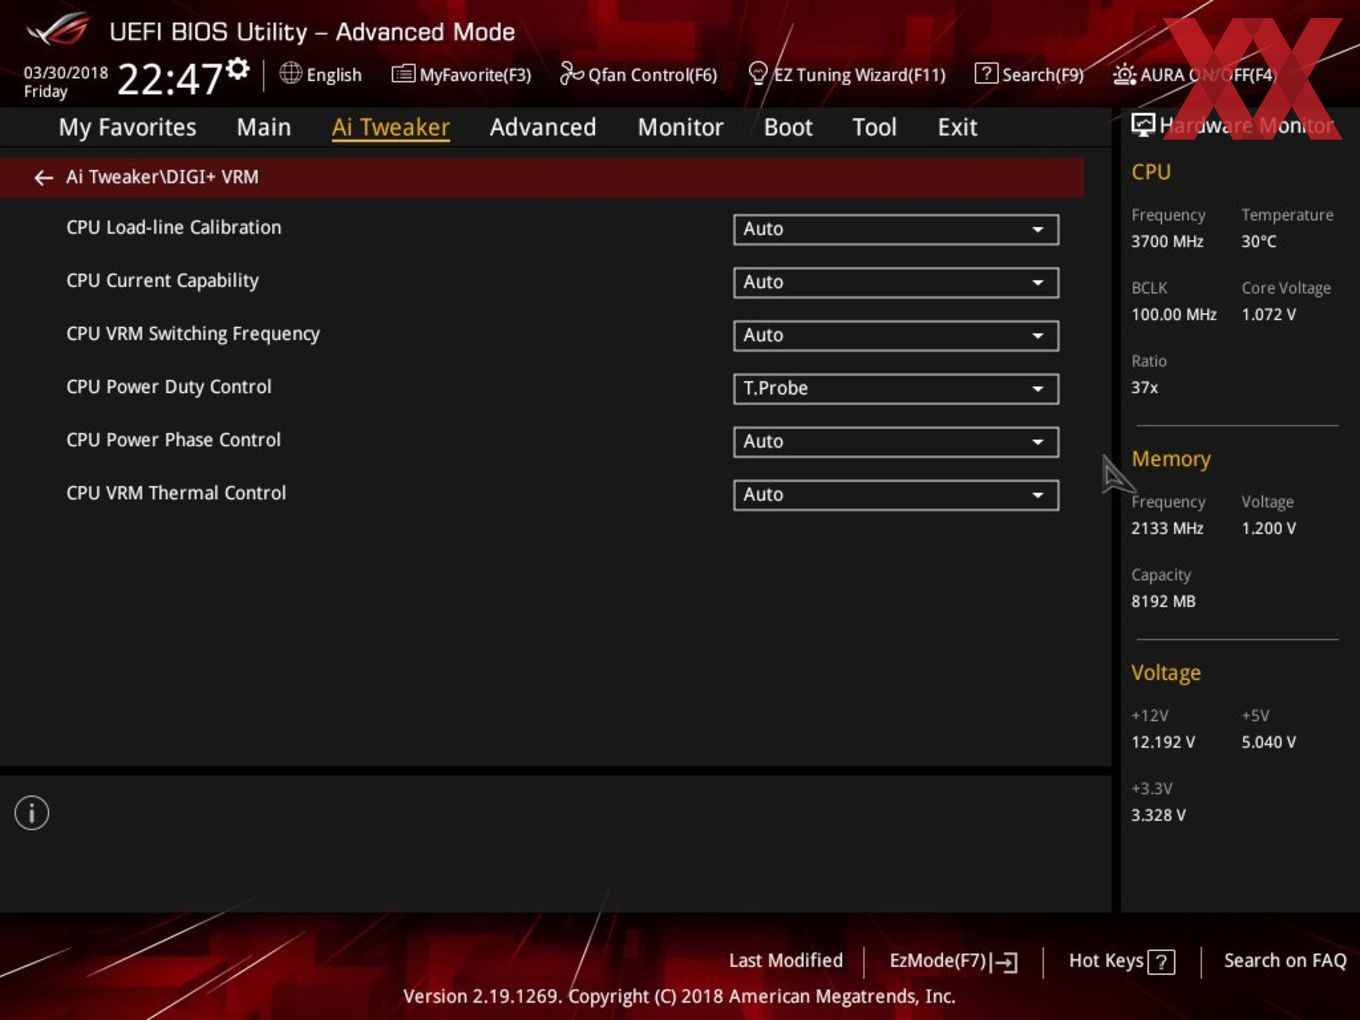Viewport: 1360px width, 1020px height.
Task: Toggle AURA ON/OFF(F4)
Action: [x=1207, y=75]
